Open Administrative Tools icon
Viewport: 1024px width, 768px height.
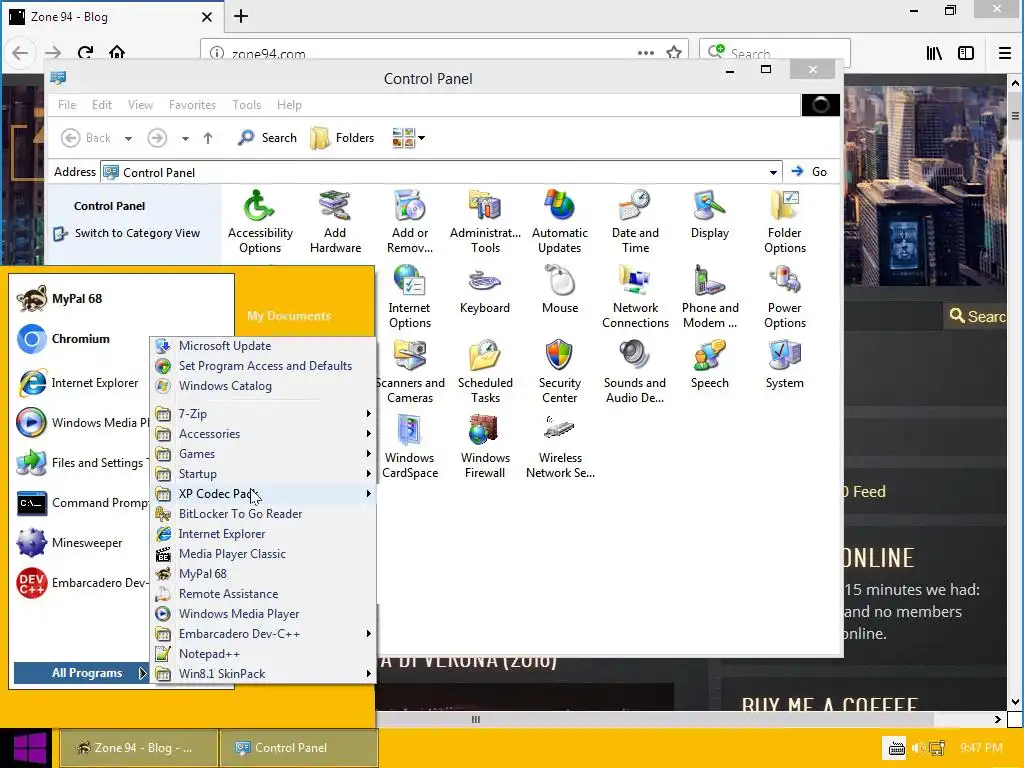coord(485,222)
